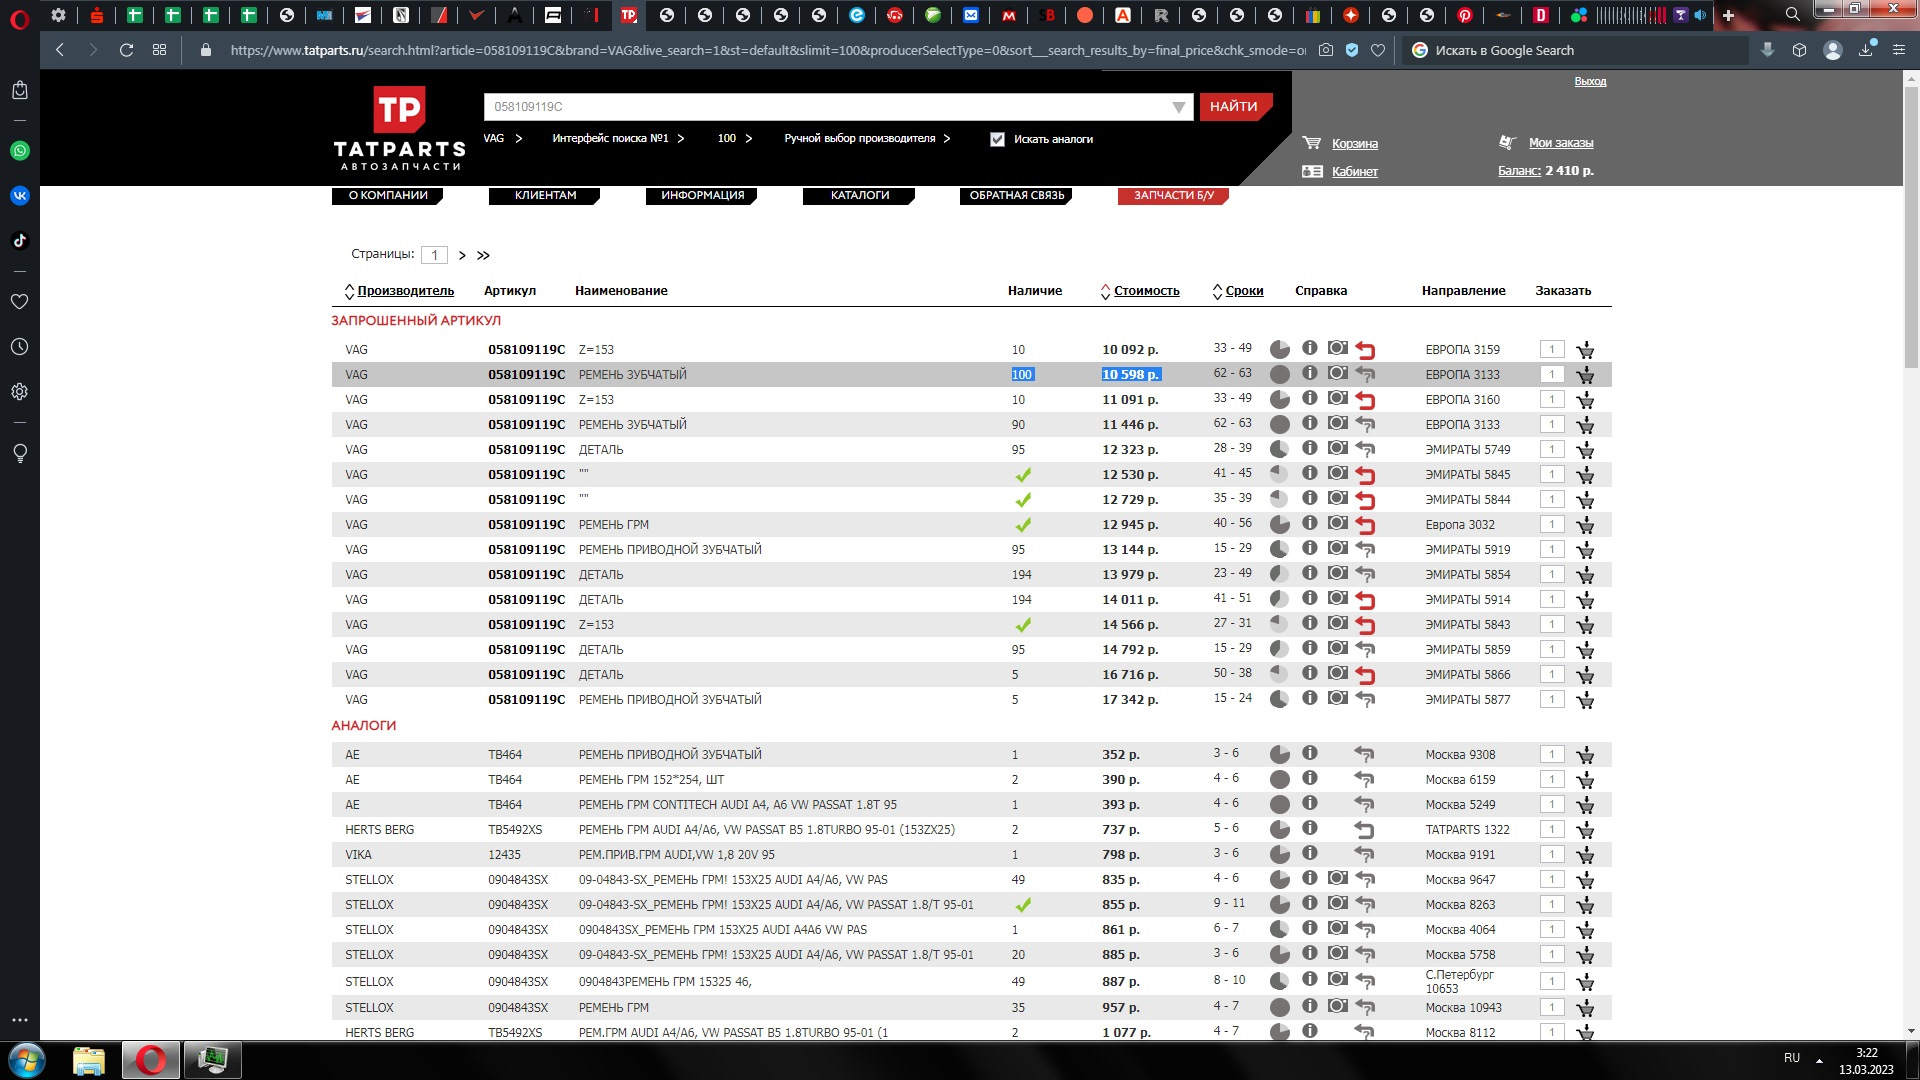Open О КОМПАНИИ menu

[388, 196]
